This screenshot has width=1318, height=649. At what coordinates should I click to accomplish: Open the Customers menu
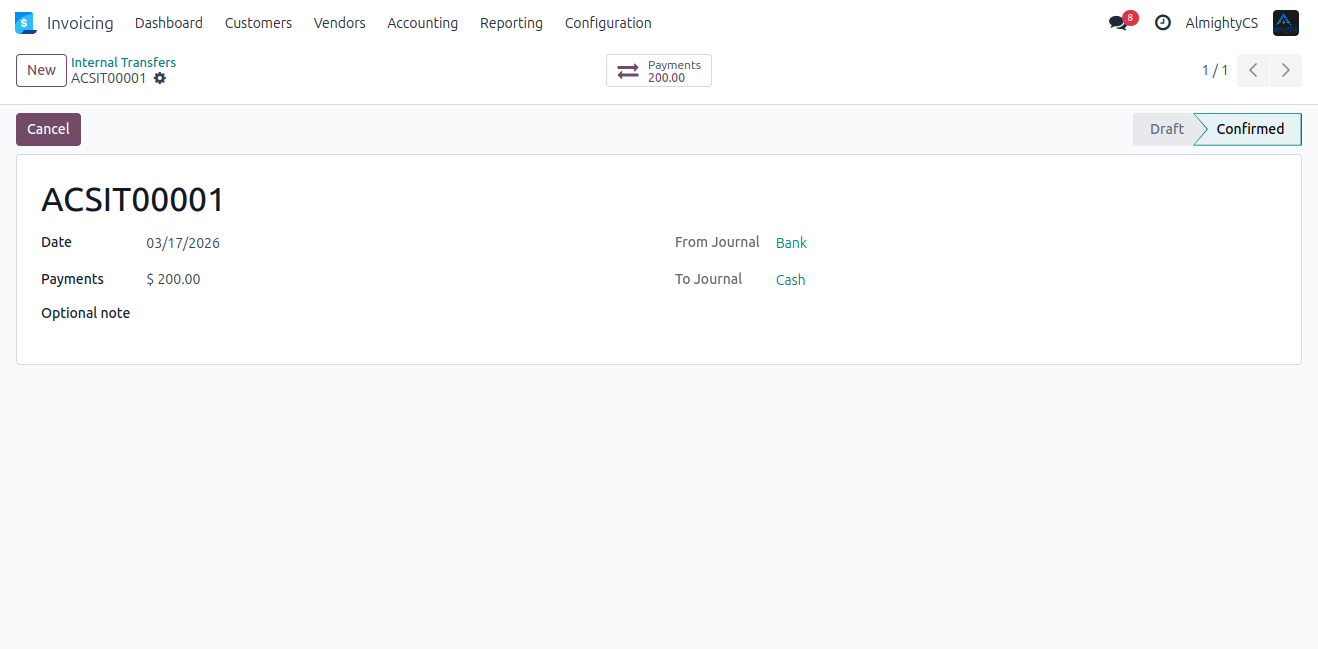coord(258,23)
